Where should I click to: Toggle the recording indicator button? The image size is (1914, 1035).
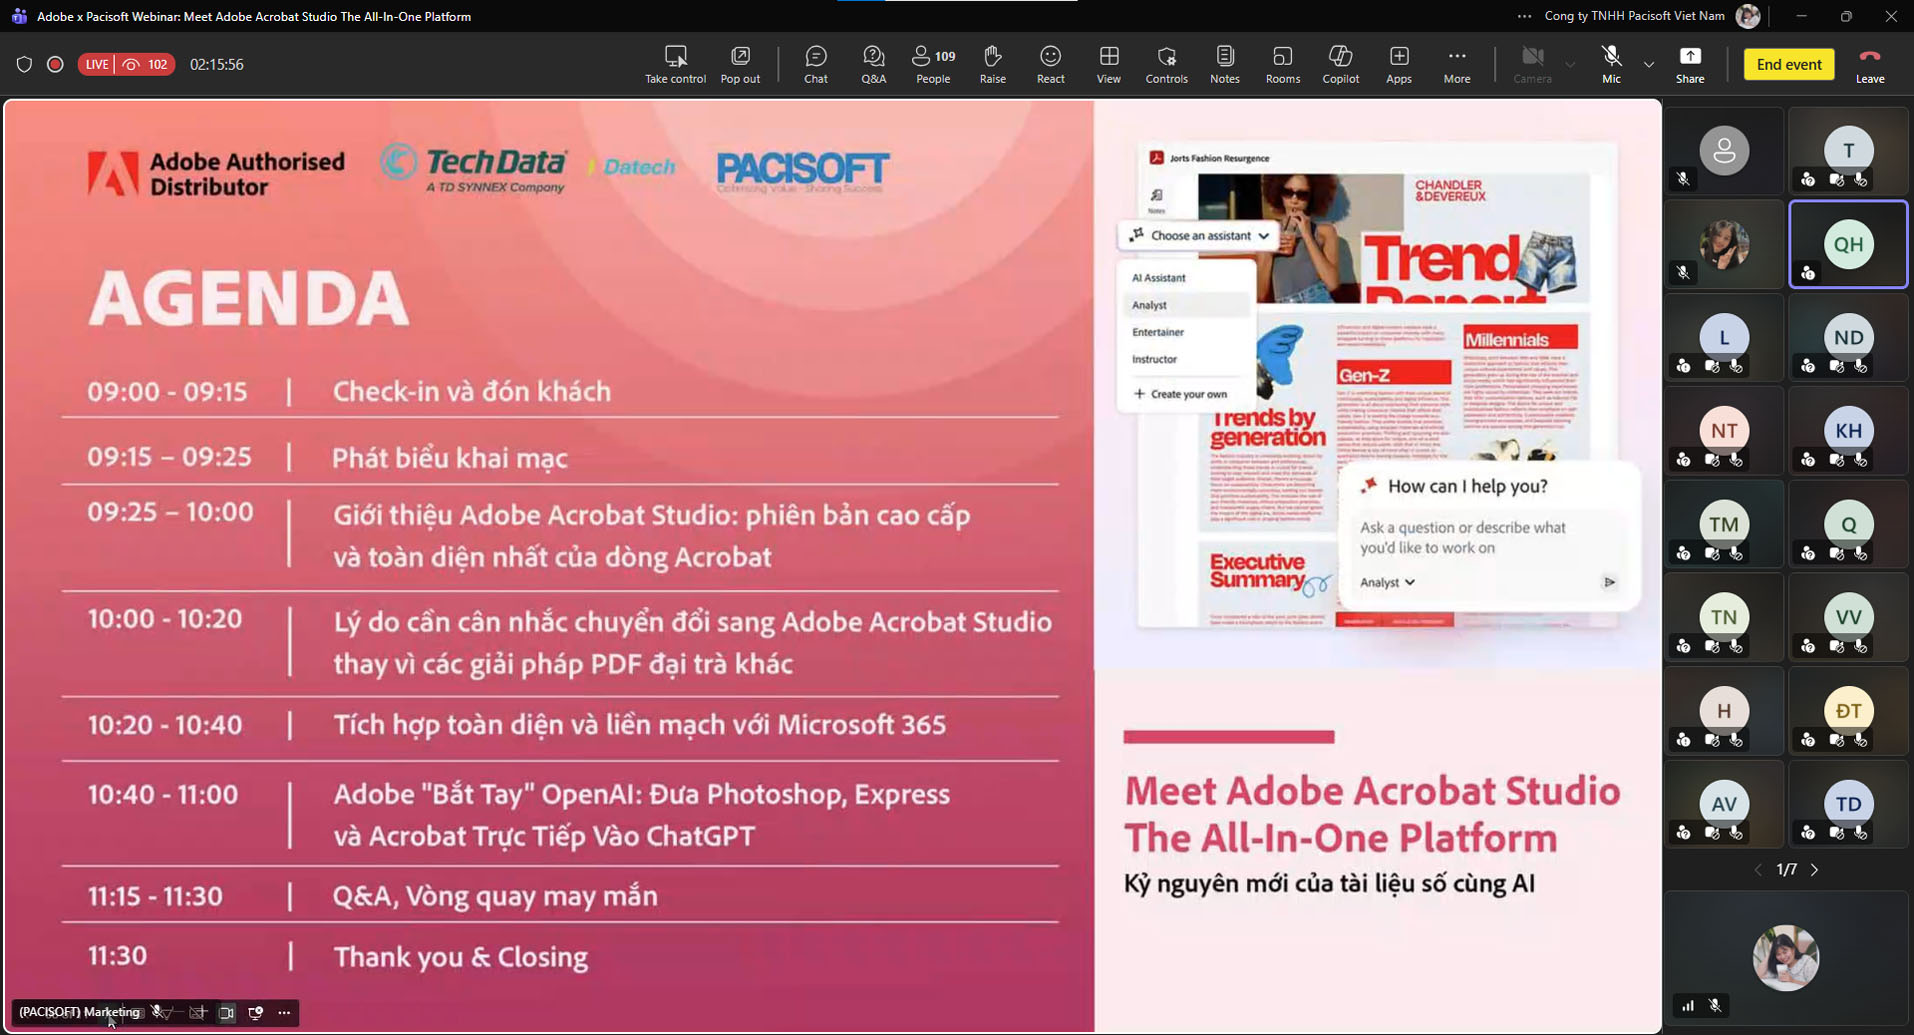pos(55,64)
